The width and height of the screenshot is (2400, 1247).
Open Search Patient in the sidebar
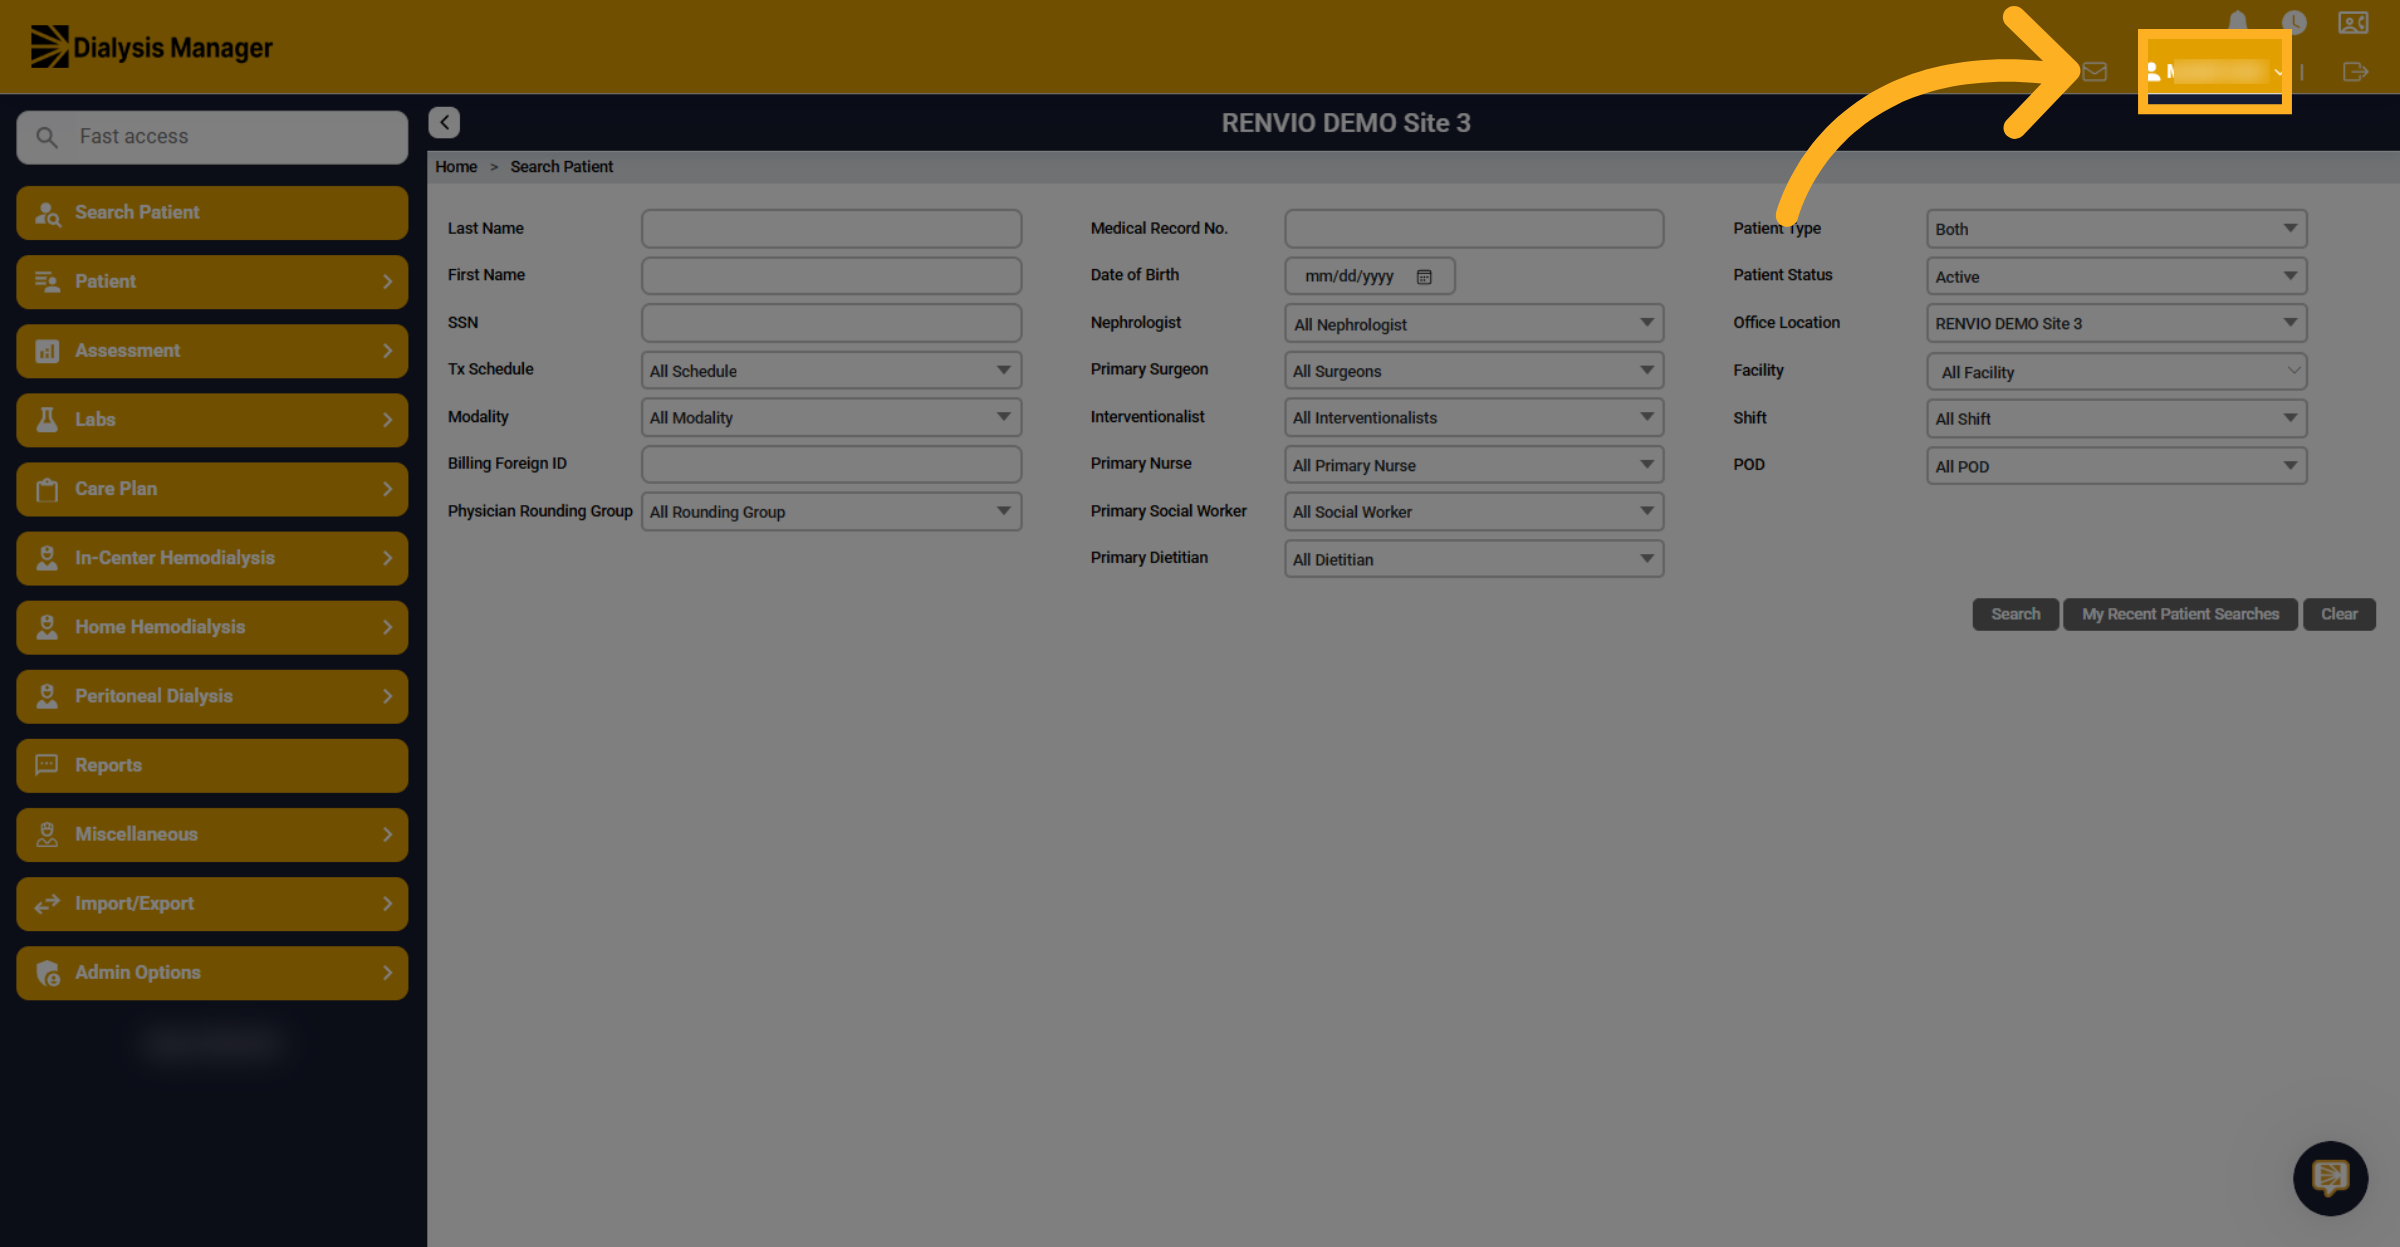click(x=212, y=212)
